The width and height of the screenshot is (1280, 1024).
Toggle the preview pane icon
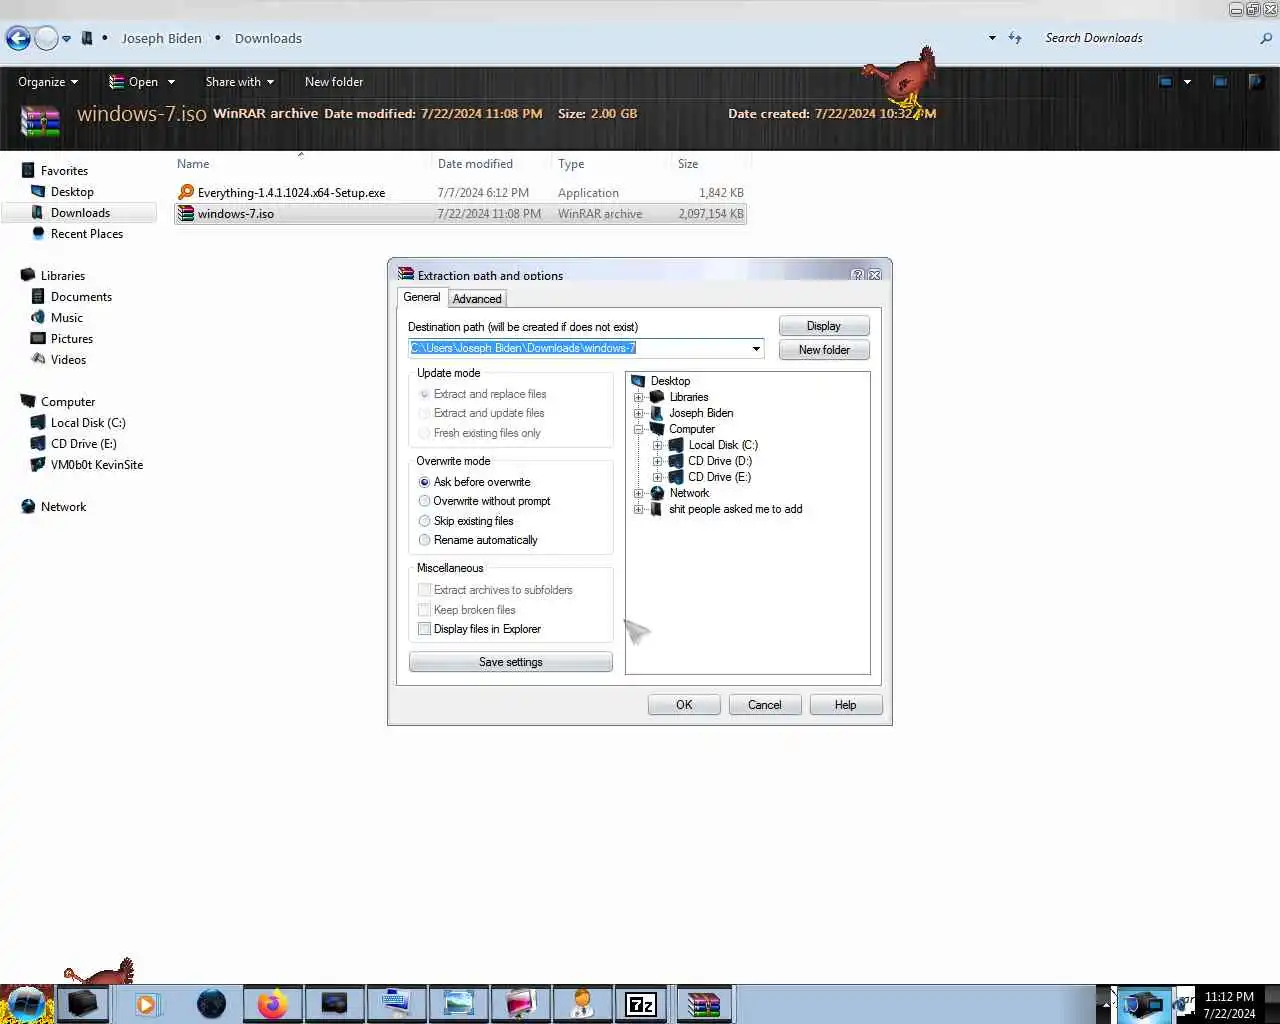click(1220, 82)
